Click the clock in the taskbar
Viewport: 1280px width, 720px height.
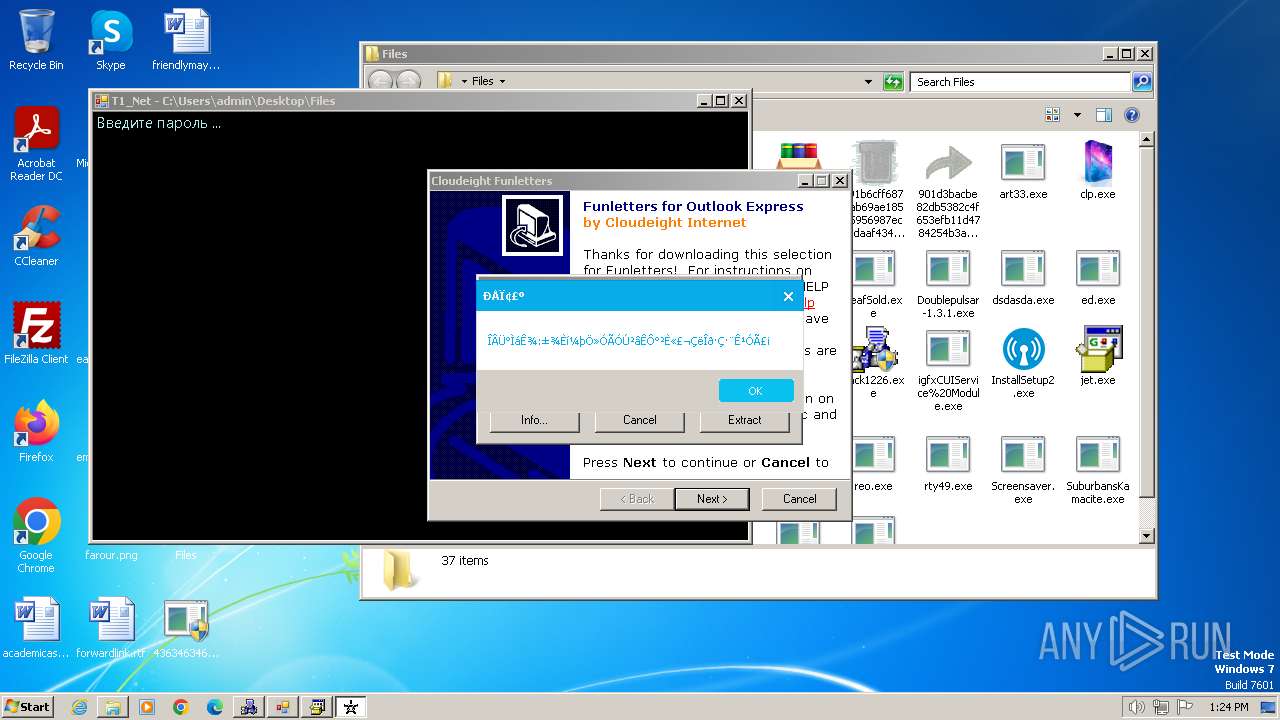tap(1228, 707)
